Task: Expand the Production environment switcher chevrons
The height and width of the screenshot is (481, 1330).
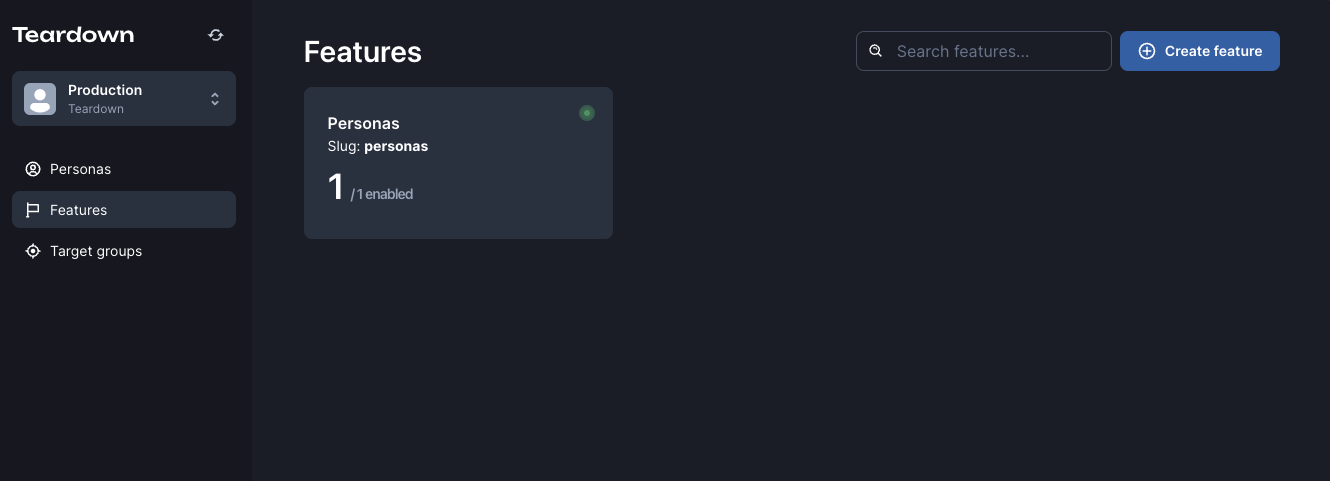Action: [x=215, y=99]
